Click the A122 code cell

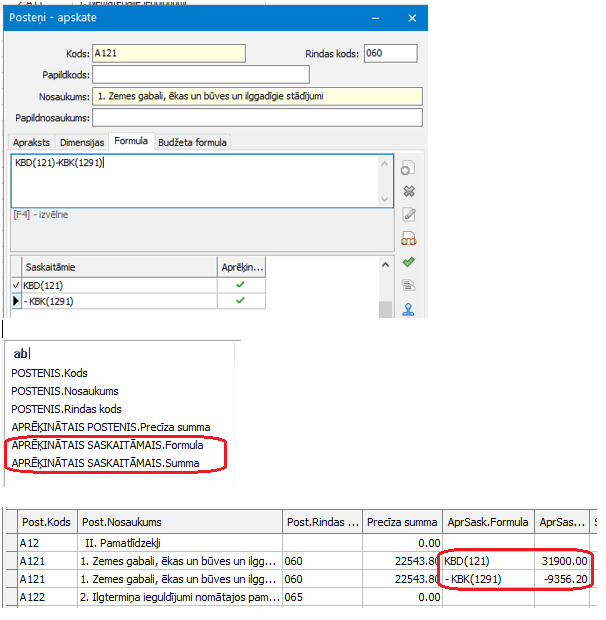pos(47,597)
